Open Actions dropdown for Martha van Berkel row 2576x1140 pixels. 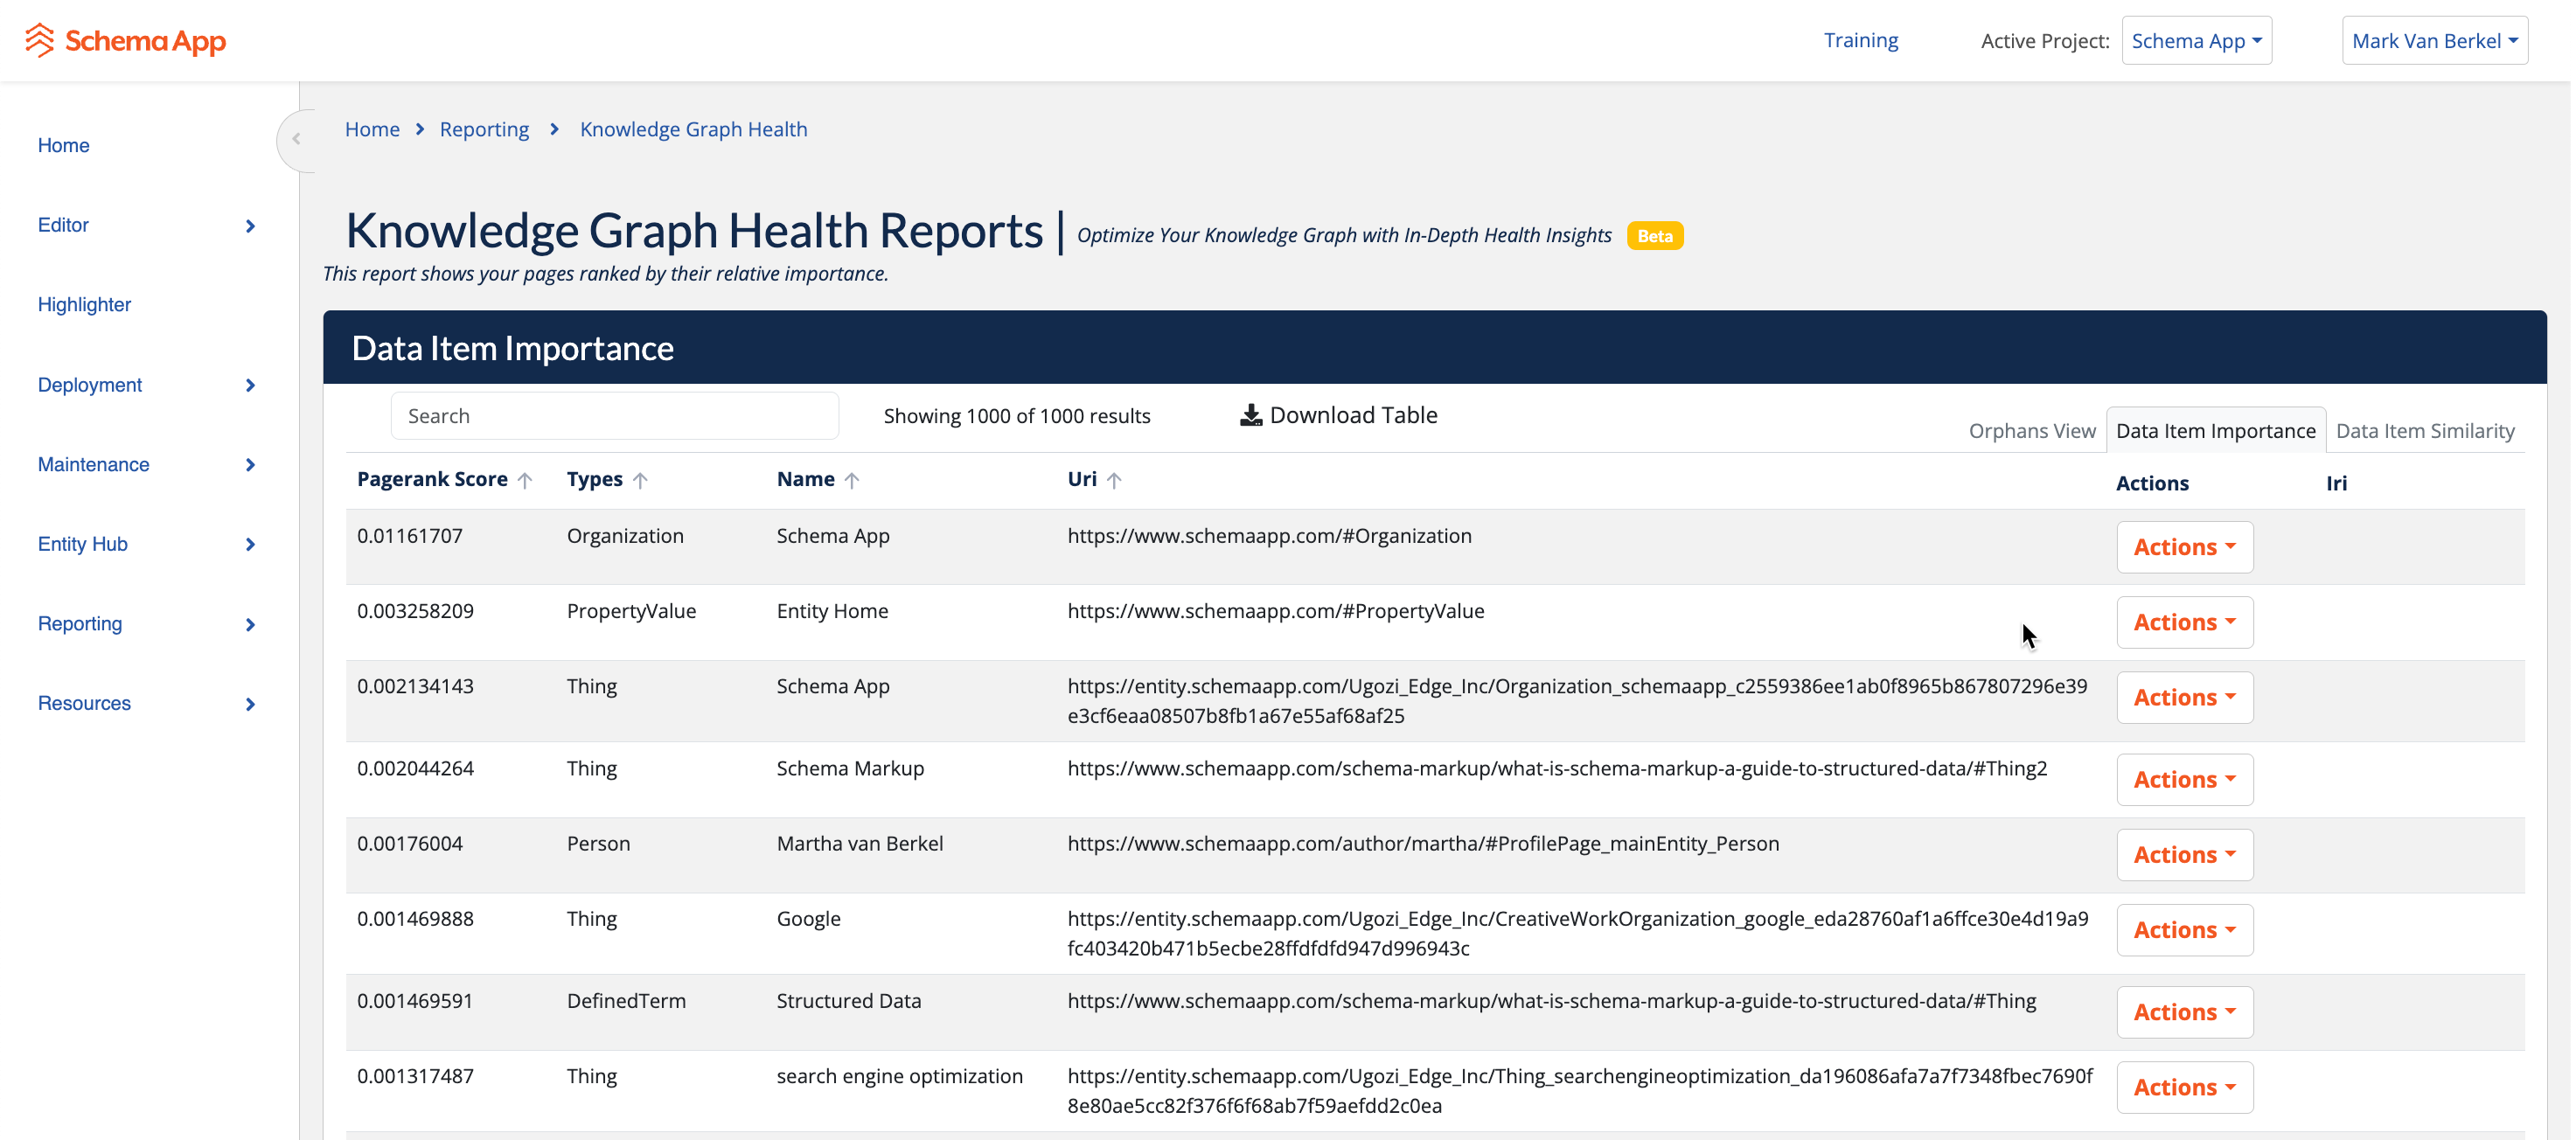pos(2184,855)
